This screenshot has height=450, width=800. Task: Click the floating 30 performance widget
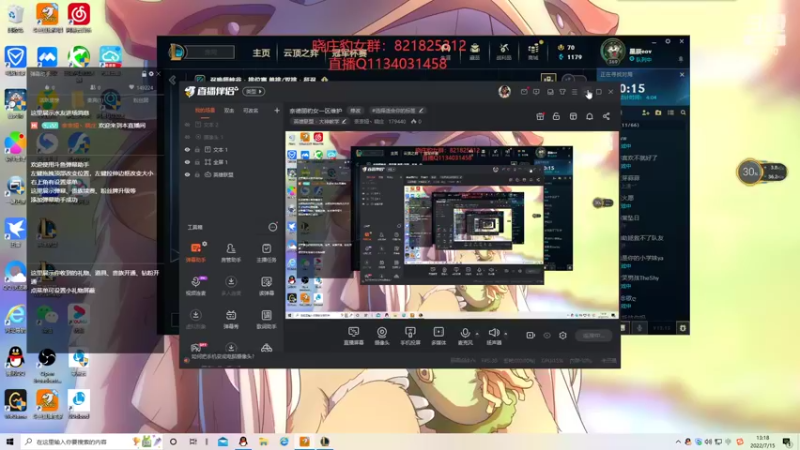[761, 172]
